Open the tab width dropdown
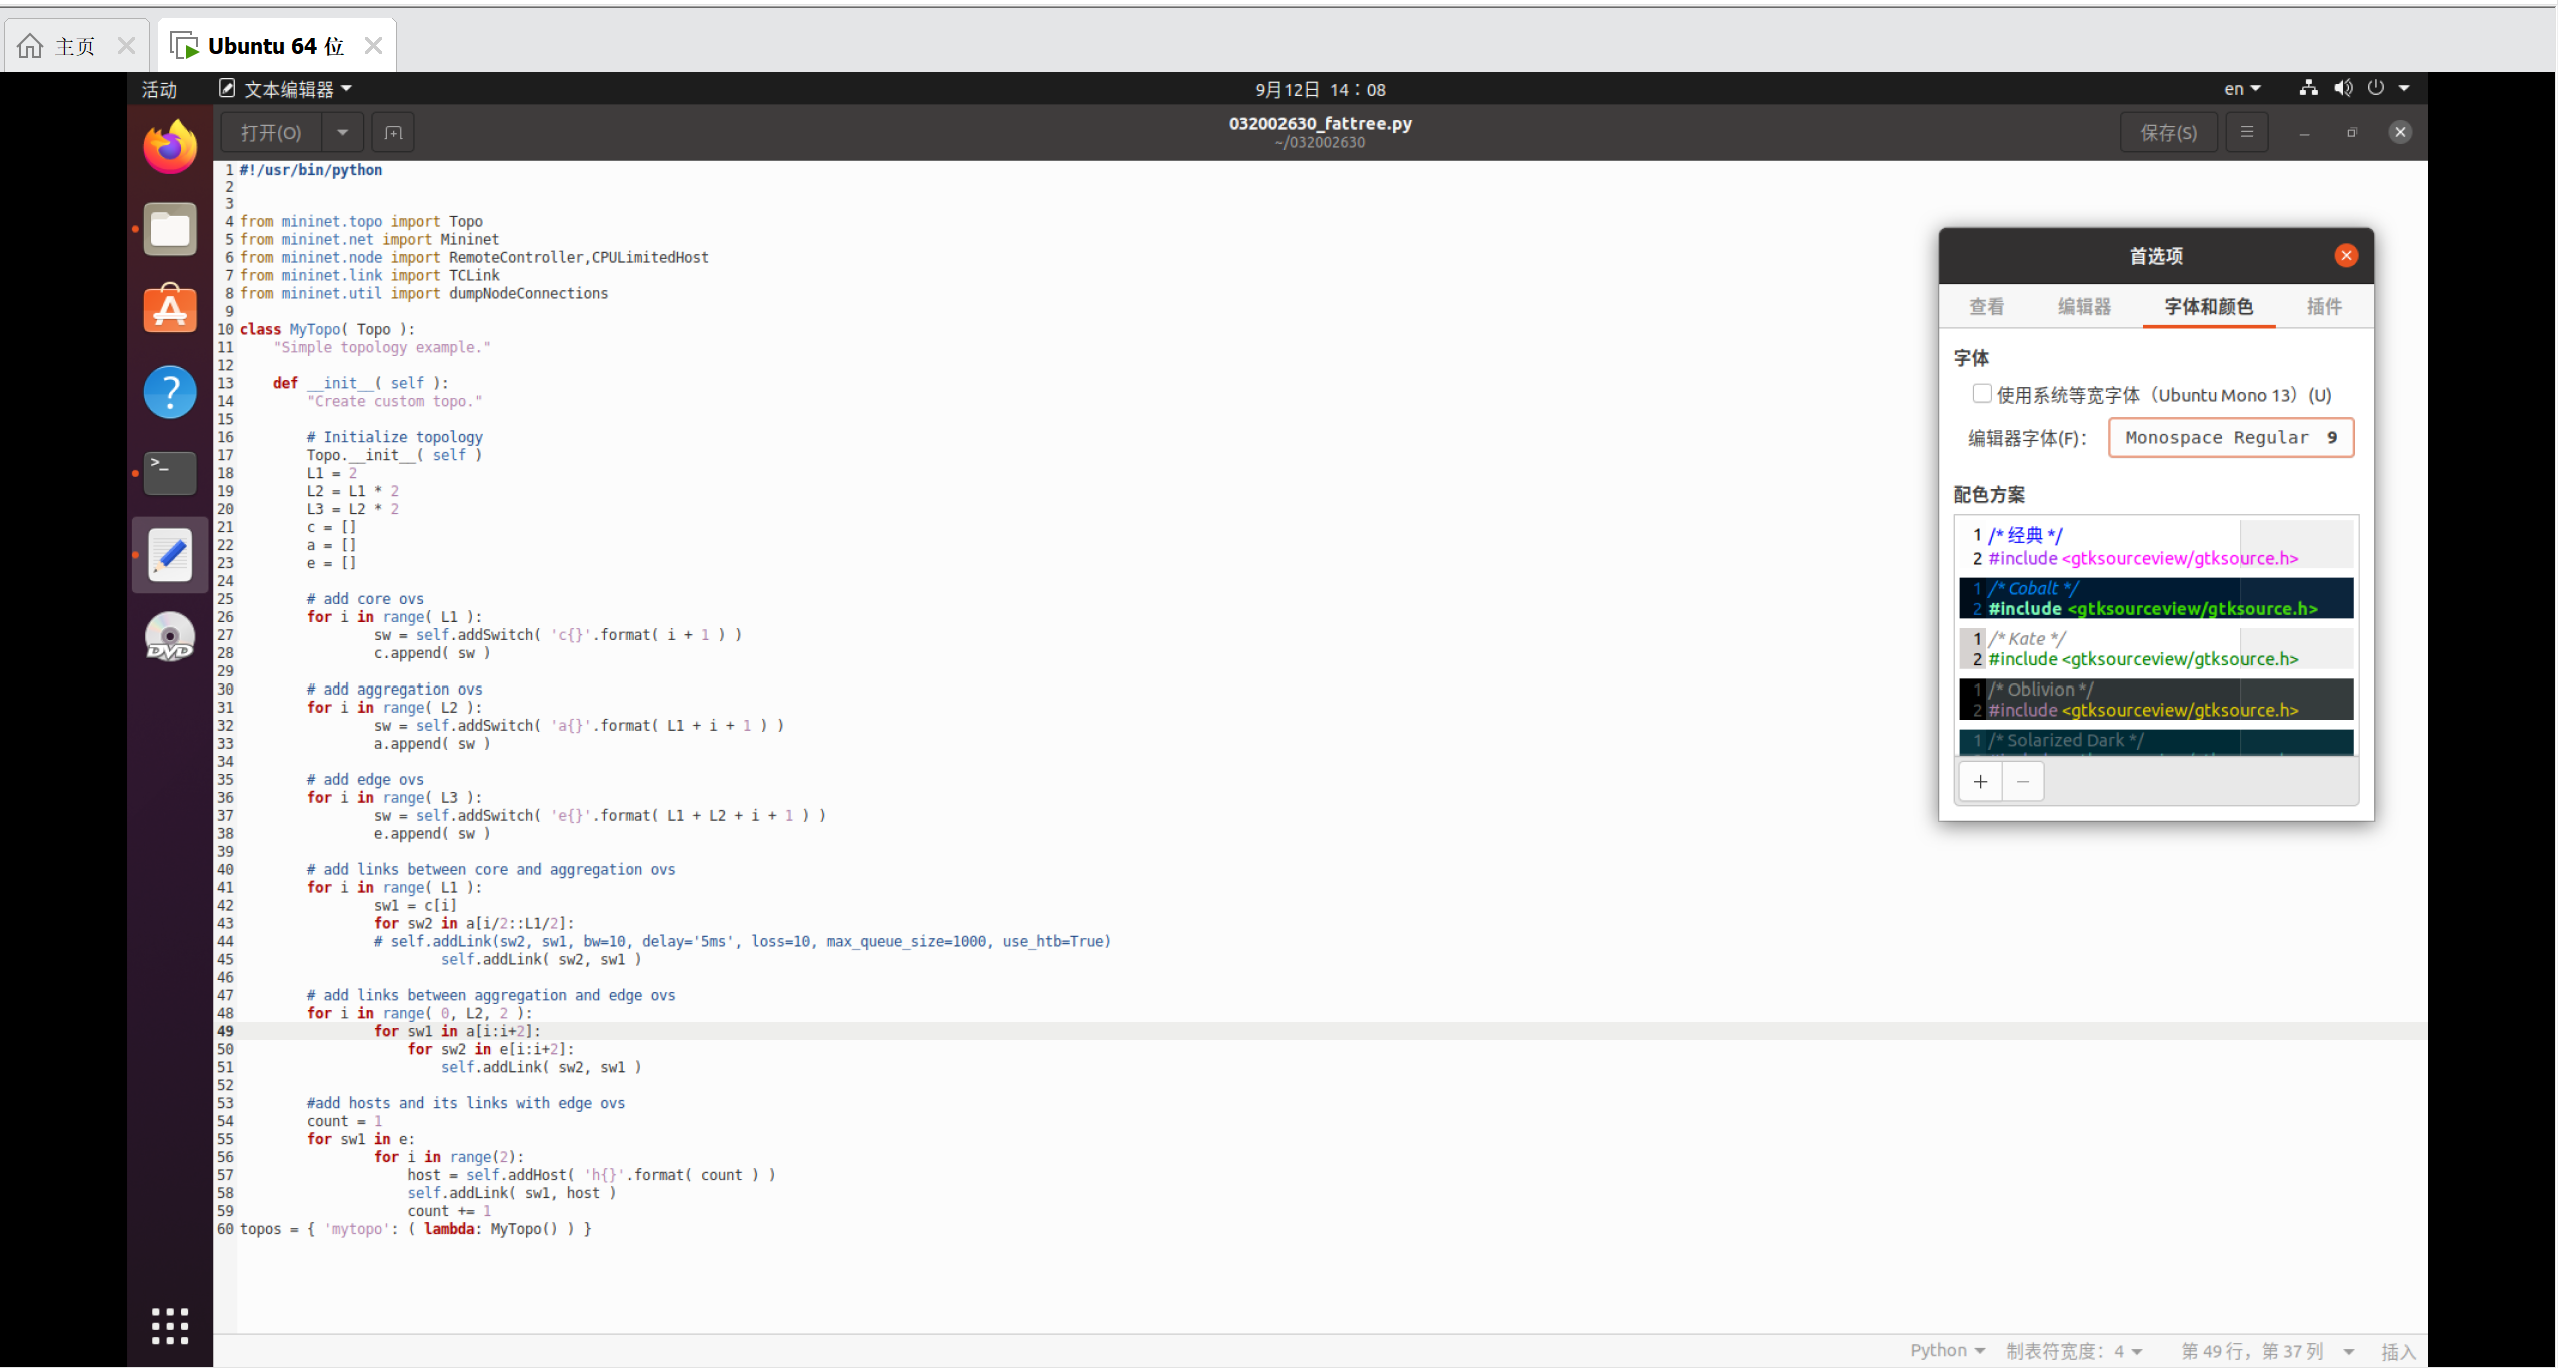 coord(2074,1351)
